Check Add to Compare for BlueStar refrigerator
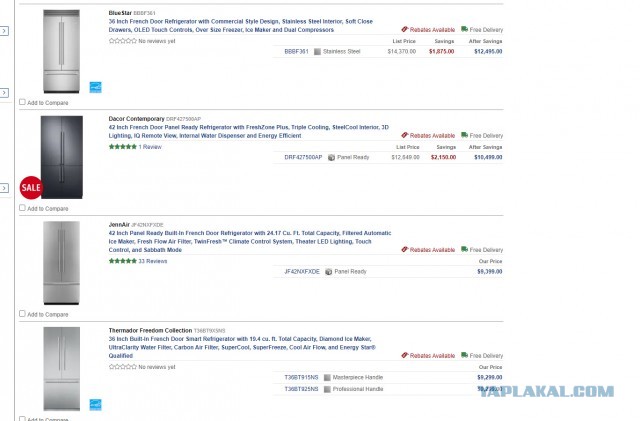 click(22, 102)
